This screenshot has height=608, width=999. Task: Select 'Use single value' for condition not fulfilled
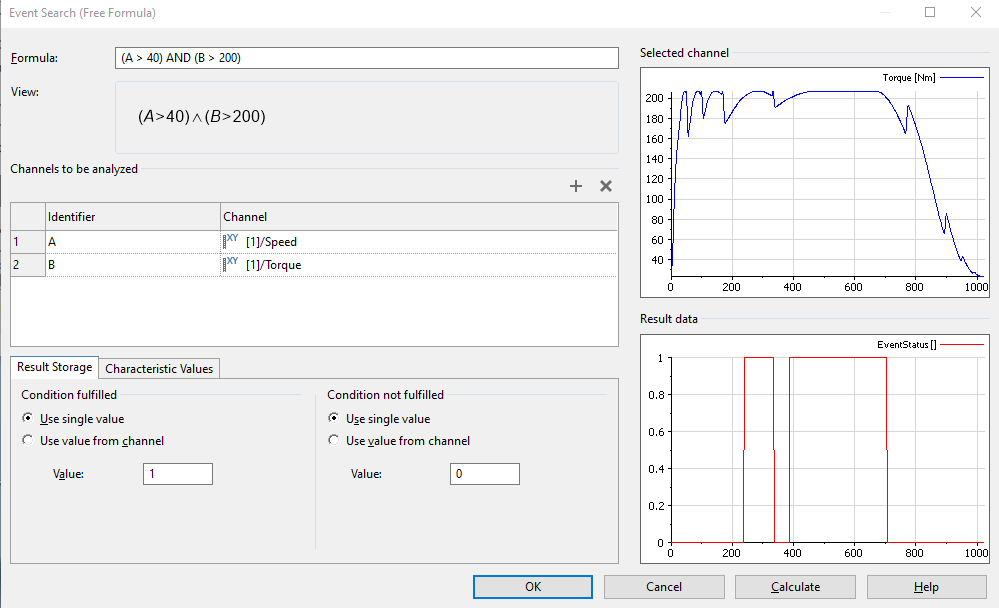point(334,419)
